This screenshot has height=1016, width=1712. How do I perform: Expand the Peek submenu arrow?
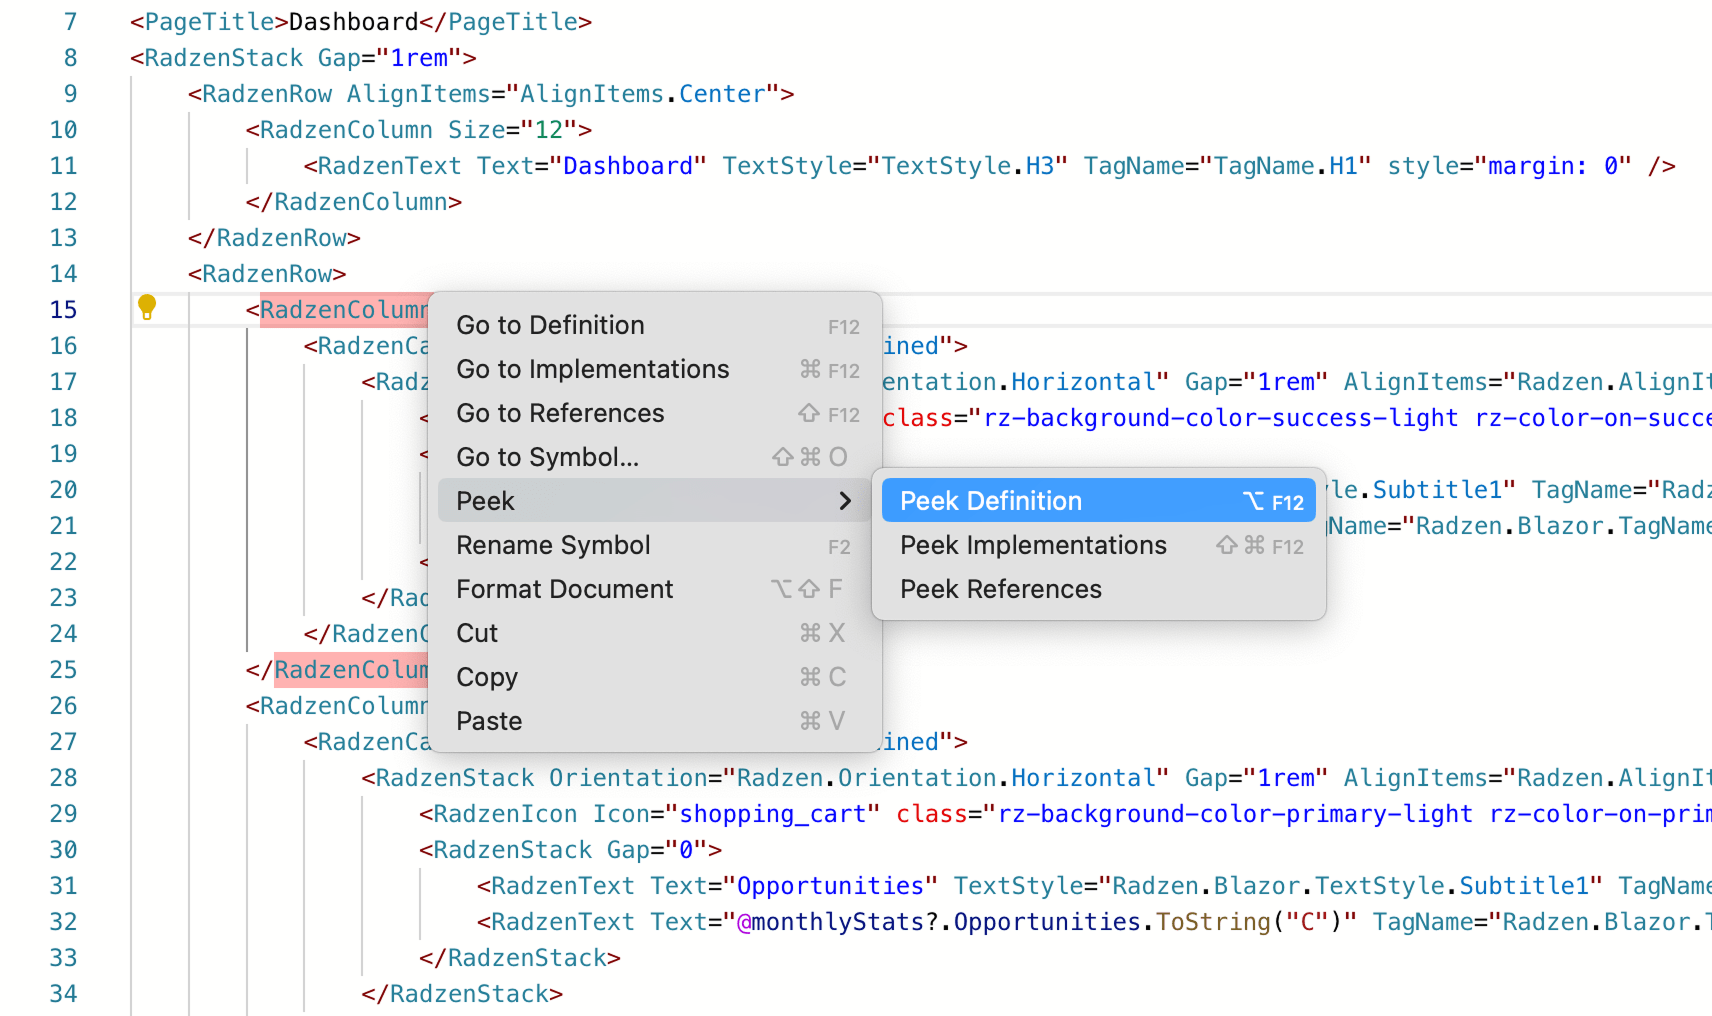tap(845, 500)
